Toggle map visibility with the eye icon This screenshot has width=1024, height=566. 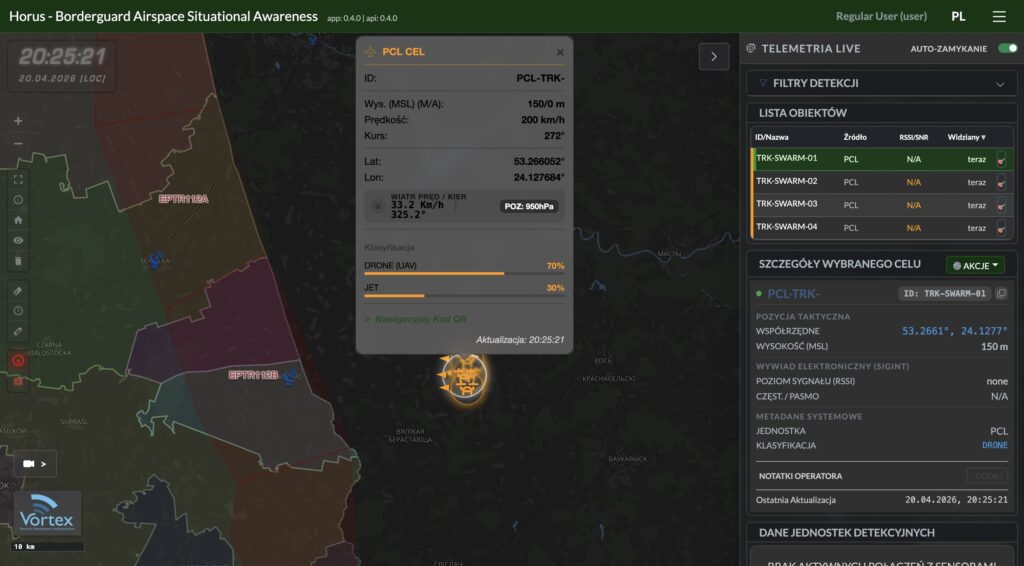[18, 240]
